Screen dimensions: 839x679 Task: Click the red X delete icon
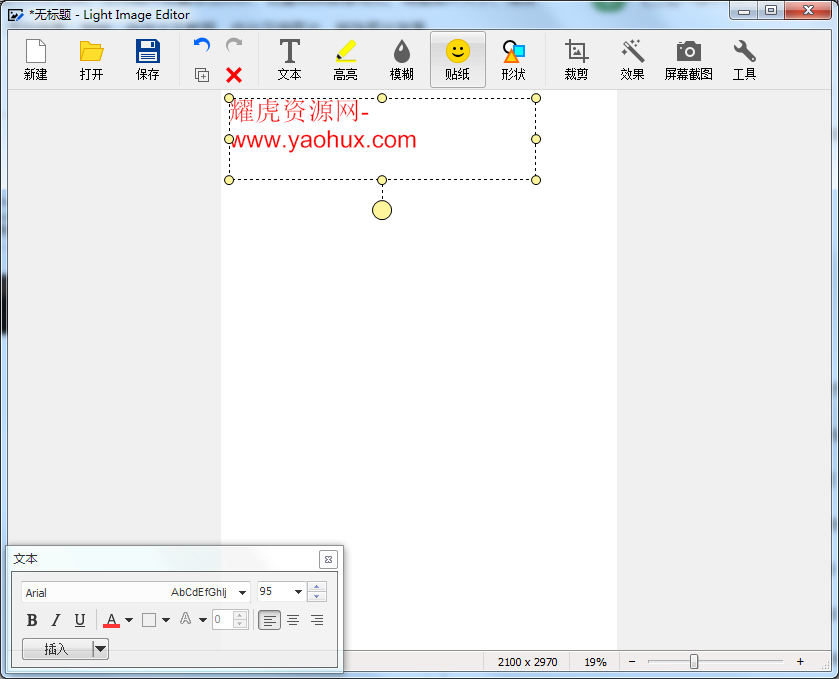pos(234,75)
